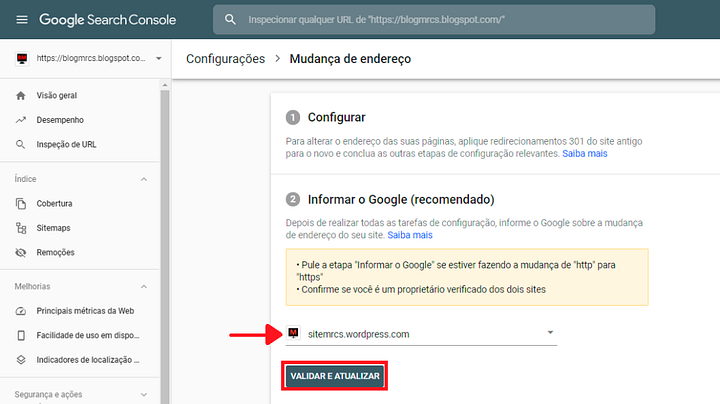Screen dimensions: 720x404
Task: Click the sidebar scrollbar up arrow
Action: point(165,85)
